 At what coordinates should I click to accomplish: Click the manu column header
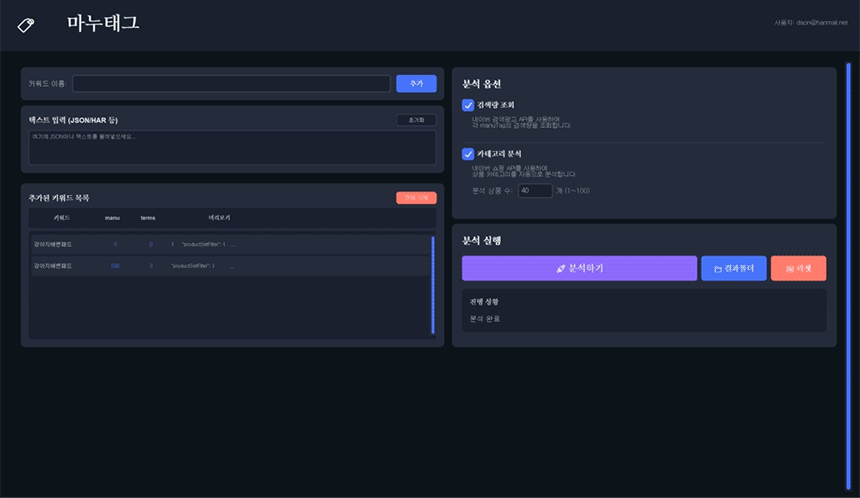tap(112, 217)
